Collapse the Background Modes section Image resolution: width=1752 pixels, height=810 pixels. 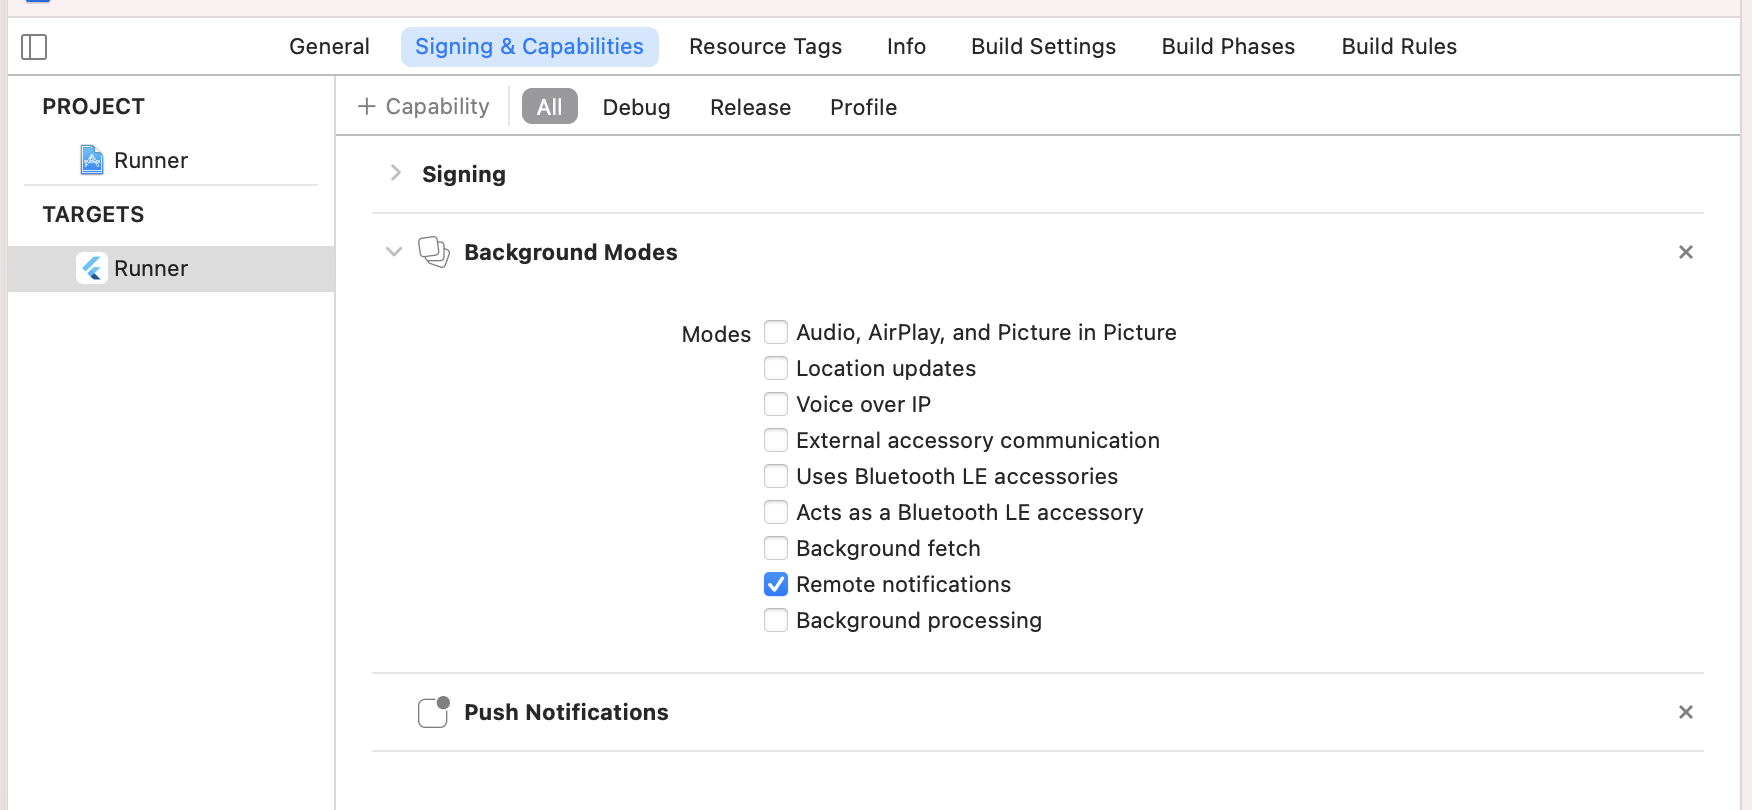click(x=394, y=252)
